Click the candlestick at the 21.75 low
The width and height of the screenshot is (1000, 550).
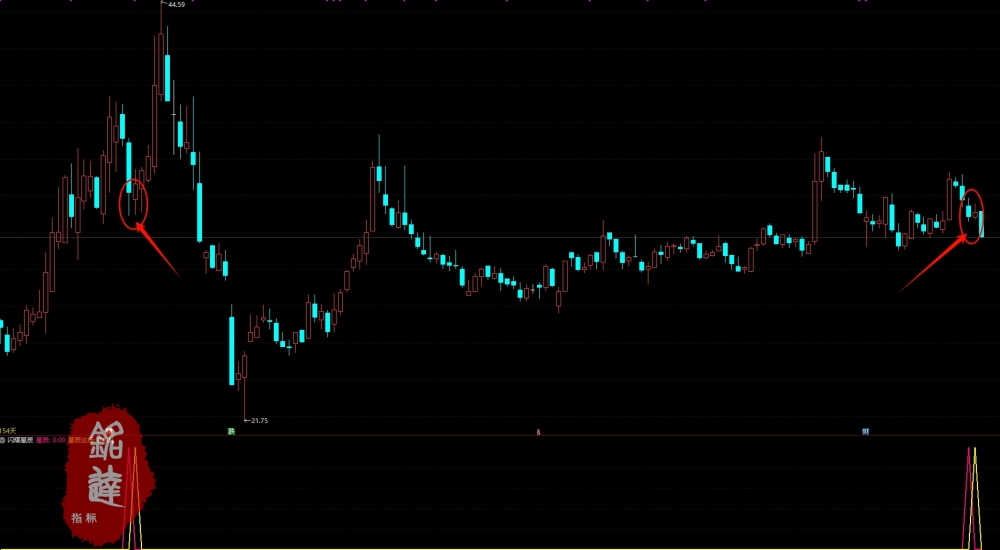pos(244,387)
